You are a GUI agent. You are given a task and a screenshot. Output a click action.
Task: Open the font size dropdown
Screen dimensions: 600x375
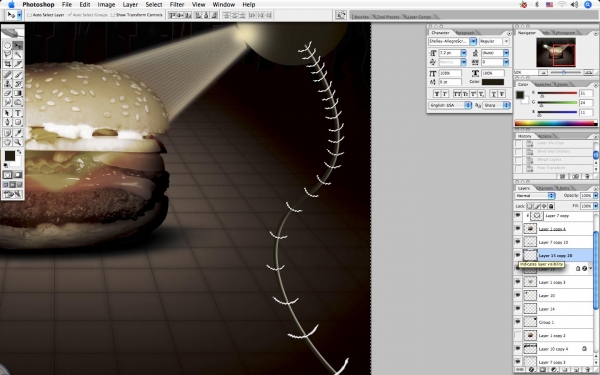[x=464, y=52]
